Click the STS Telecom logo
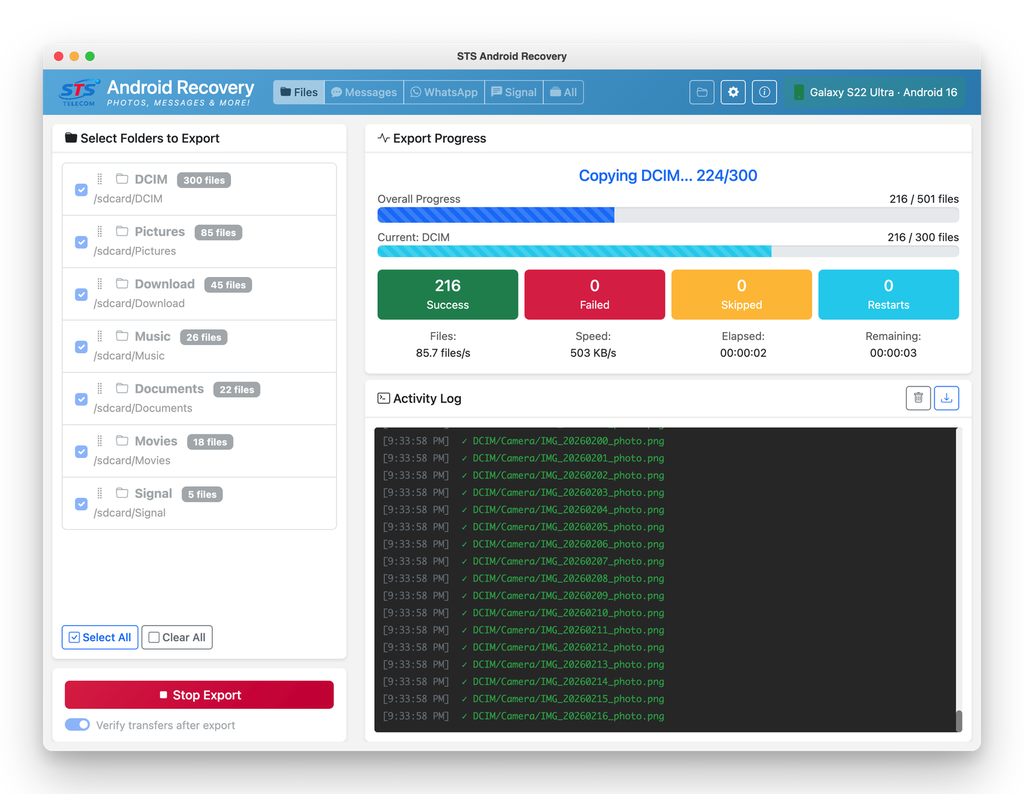This screenshot has width=1024, height=794. (79, 92)
